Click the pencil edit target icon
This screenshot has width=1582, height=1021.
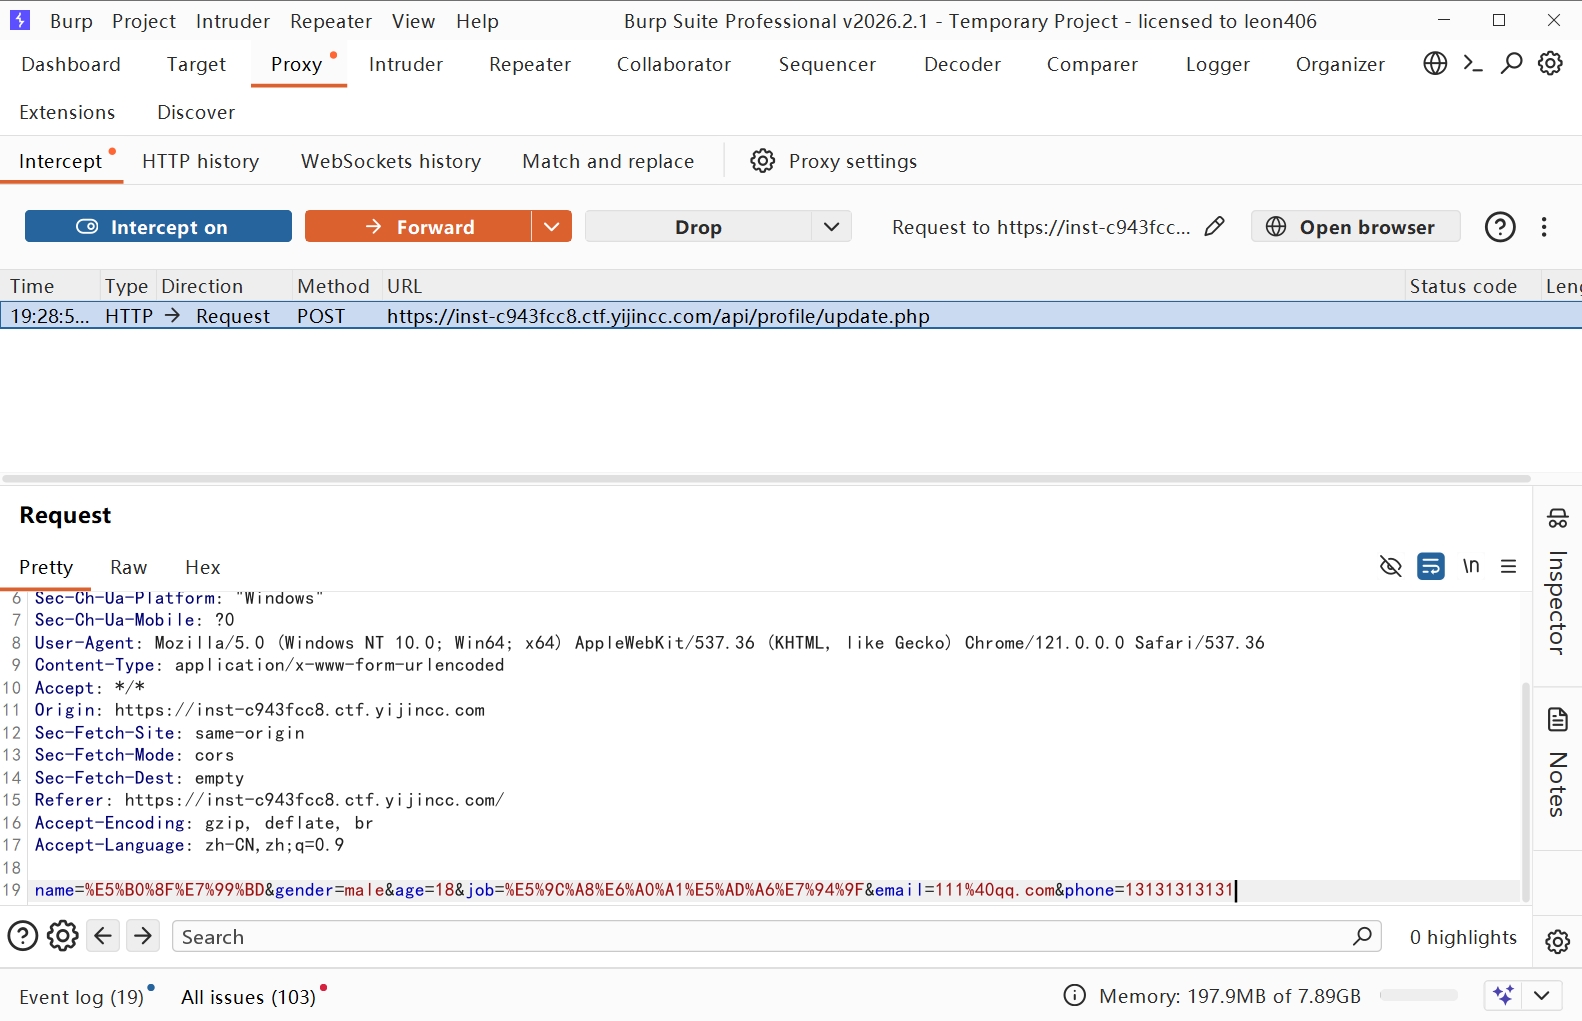coord(1214,227)
